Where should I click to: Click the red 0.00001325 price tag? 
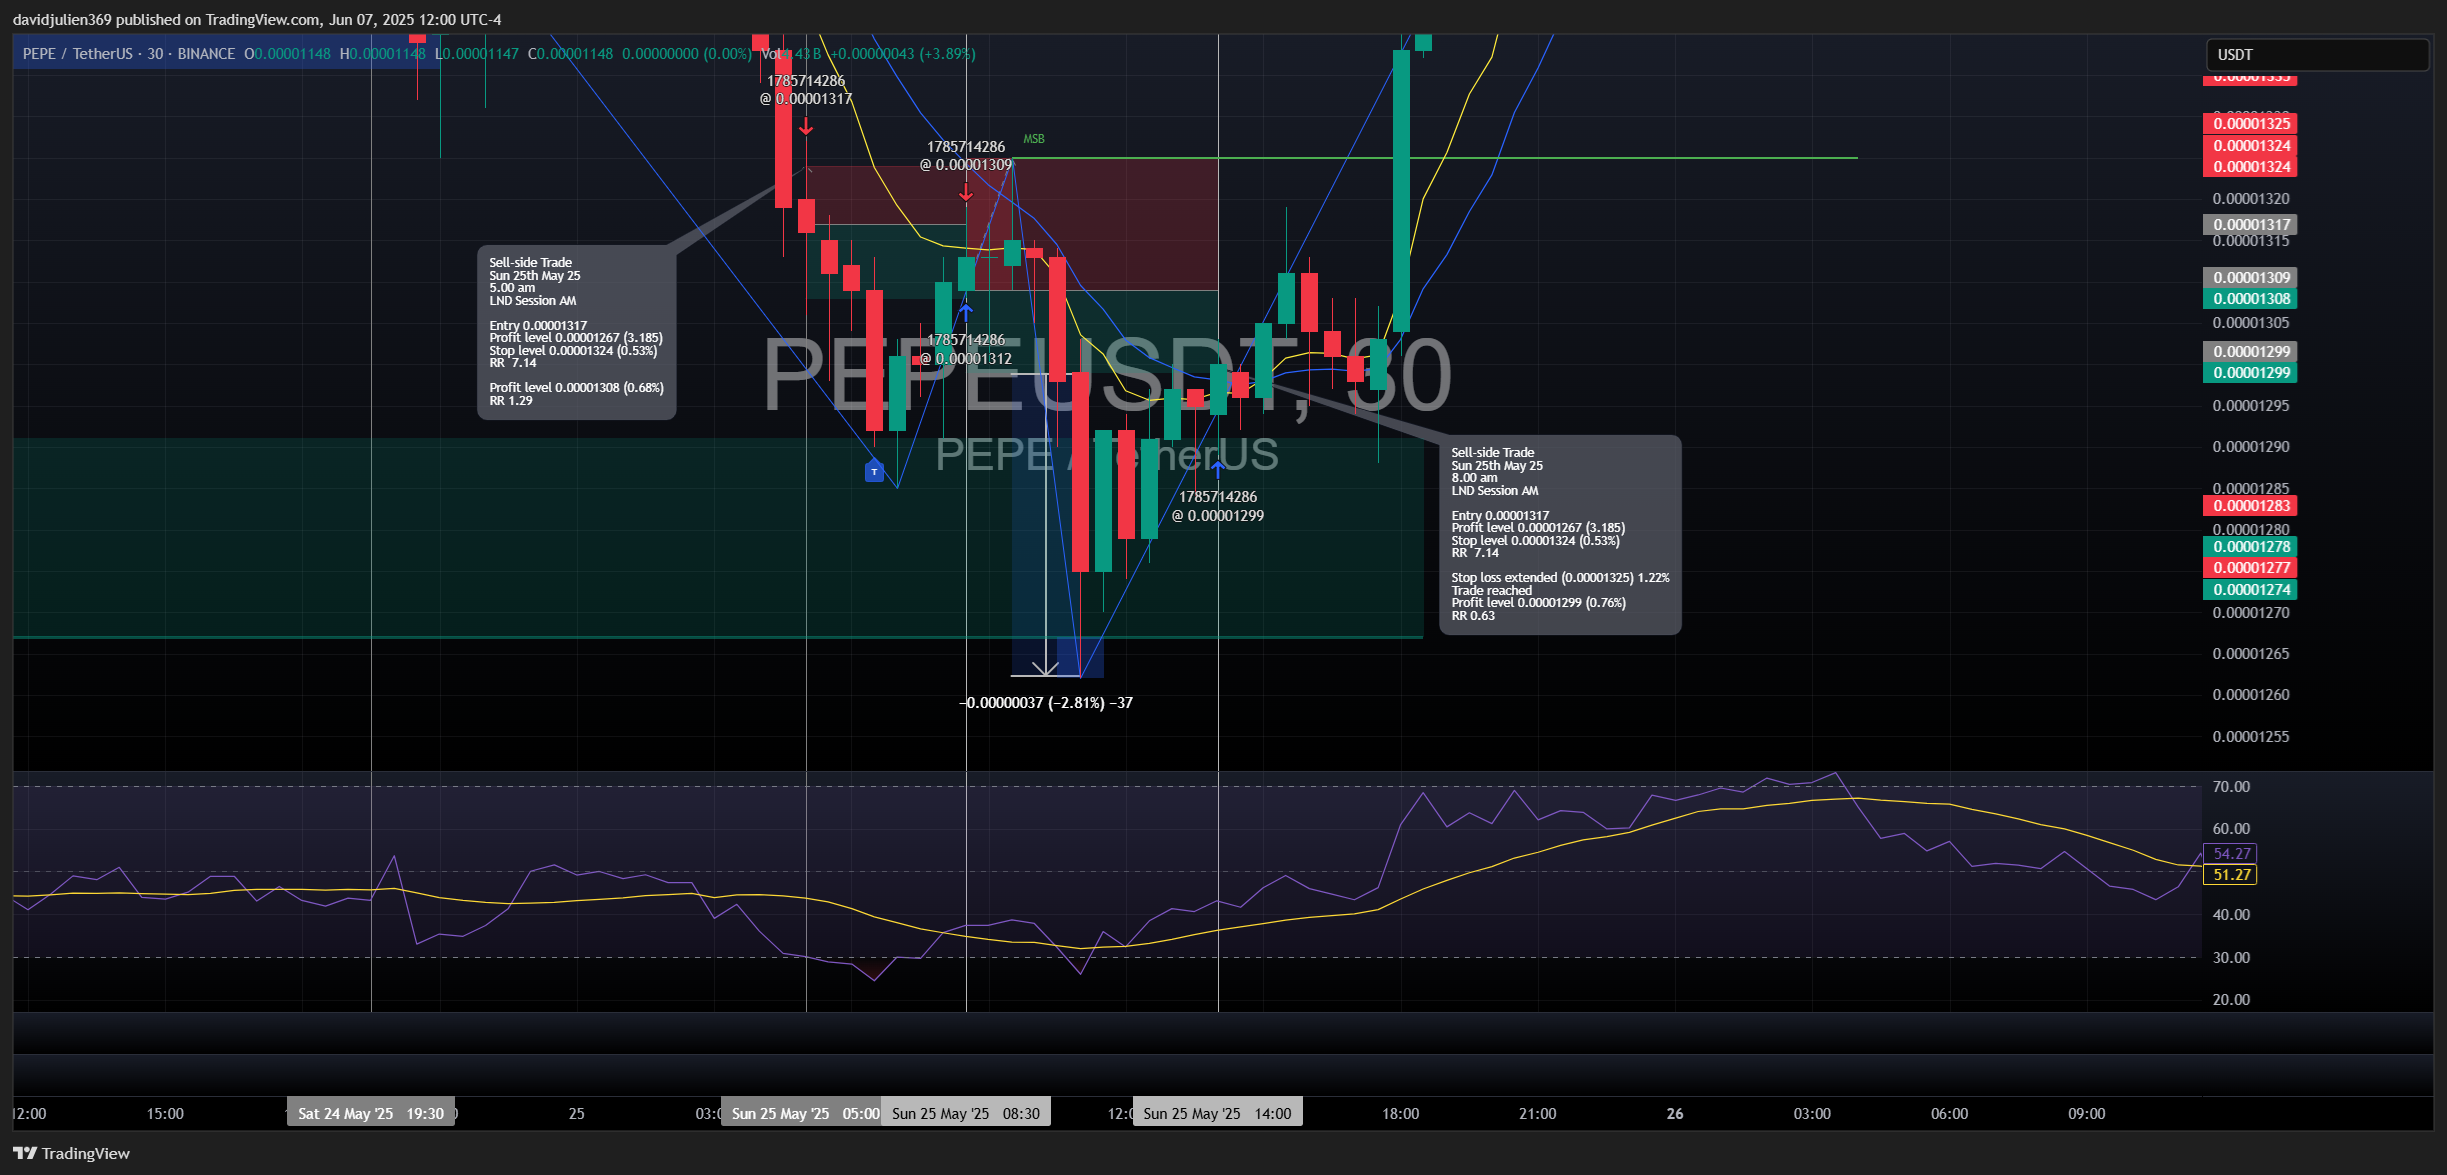click(2250, 124)
